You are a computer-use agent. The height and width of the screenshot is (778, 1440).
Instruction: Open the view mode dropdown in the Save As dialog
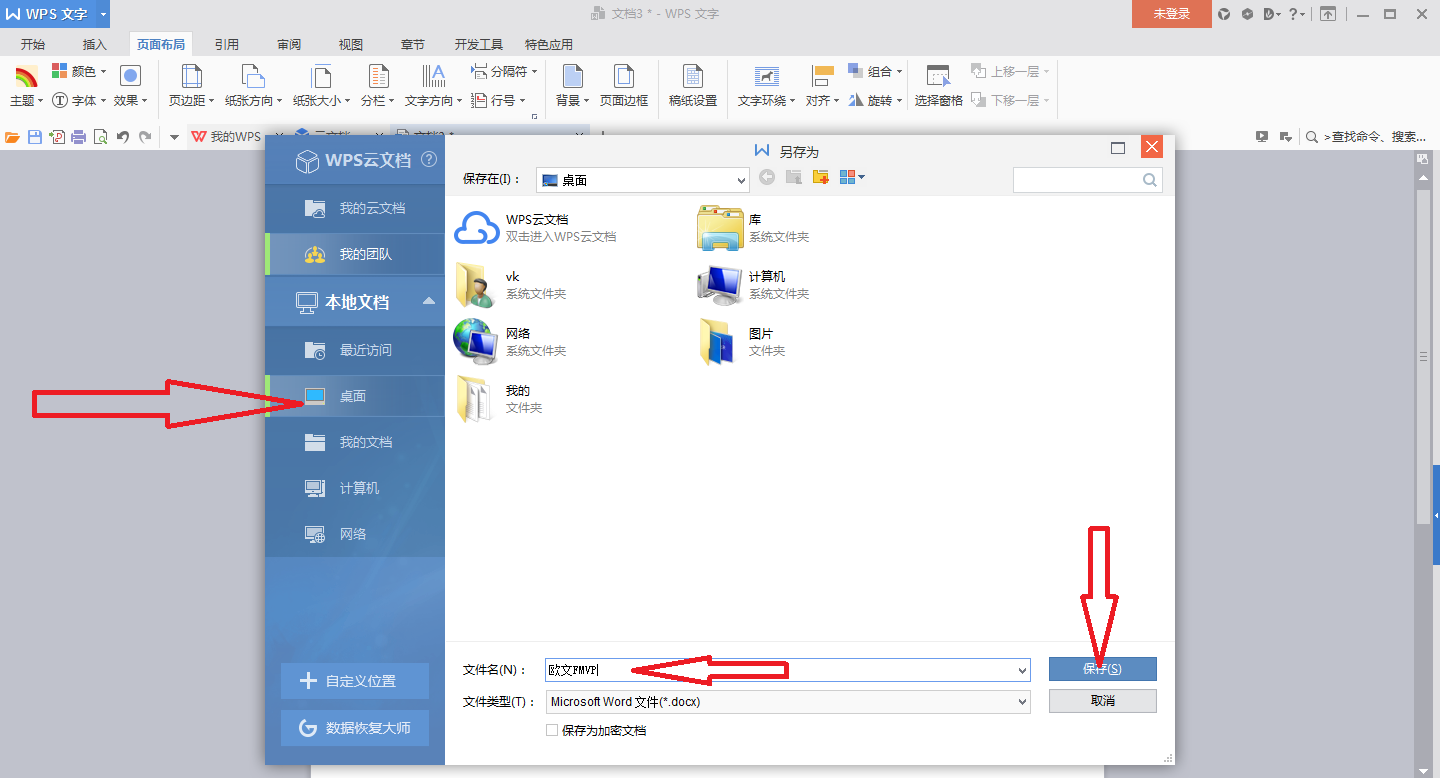[x=853, y=177]
